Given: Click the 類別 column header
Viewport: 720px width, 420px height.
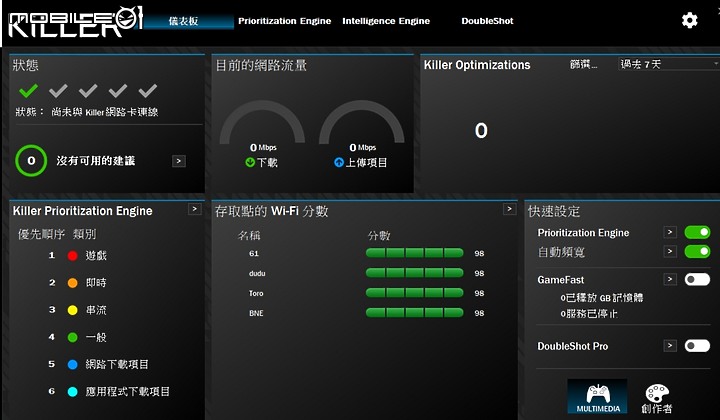Looking at the screenshot, I should pos(84,234).
